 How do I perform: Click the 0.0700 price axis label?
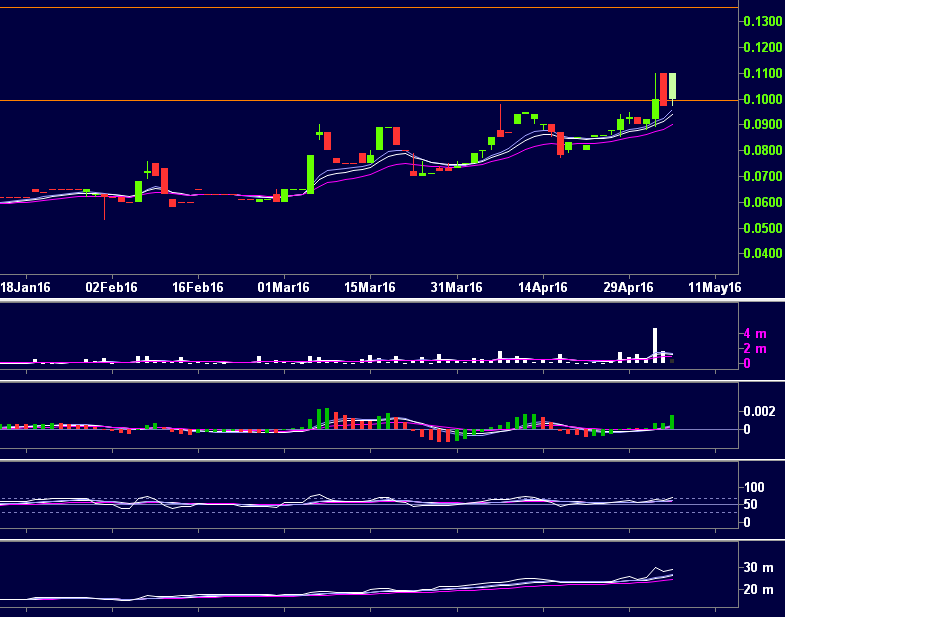click(763, 176)
